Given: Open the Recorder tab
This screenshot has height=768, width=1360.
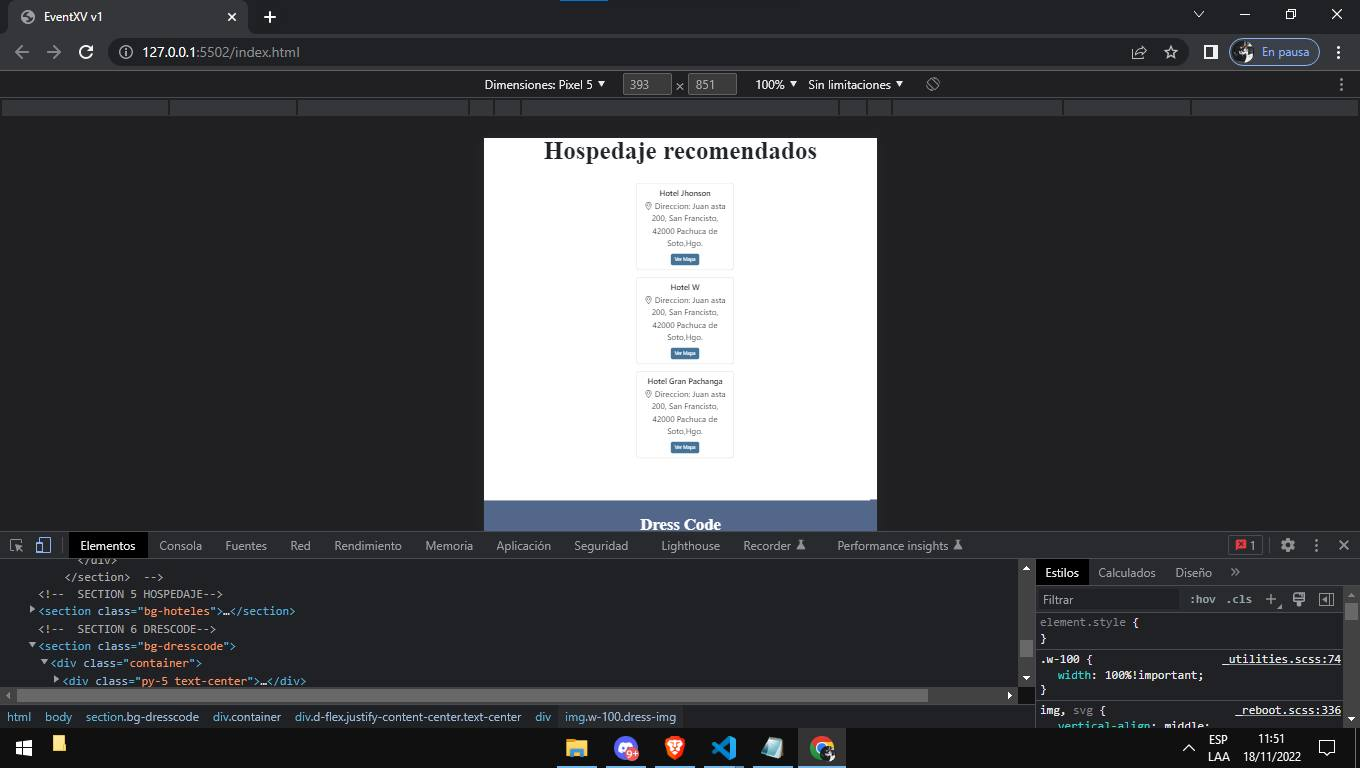Looking at the screenshot, I should (774, 545).
